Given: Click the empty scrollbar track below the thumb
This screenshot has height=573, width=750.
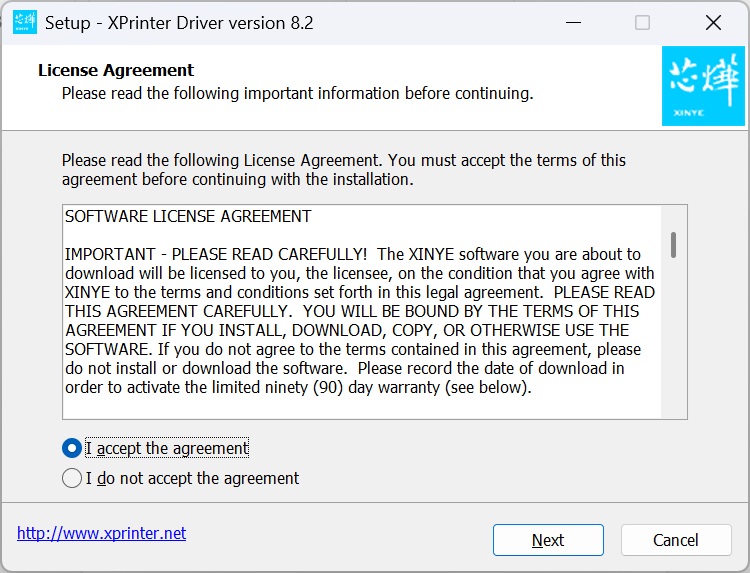Looking at the screenshot, I should (674, 340).
